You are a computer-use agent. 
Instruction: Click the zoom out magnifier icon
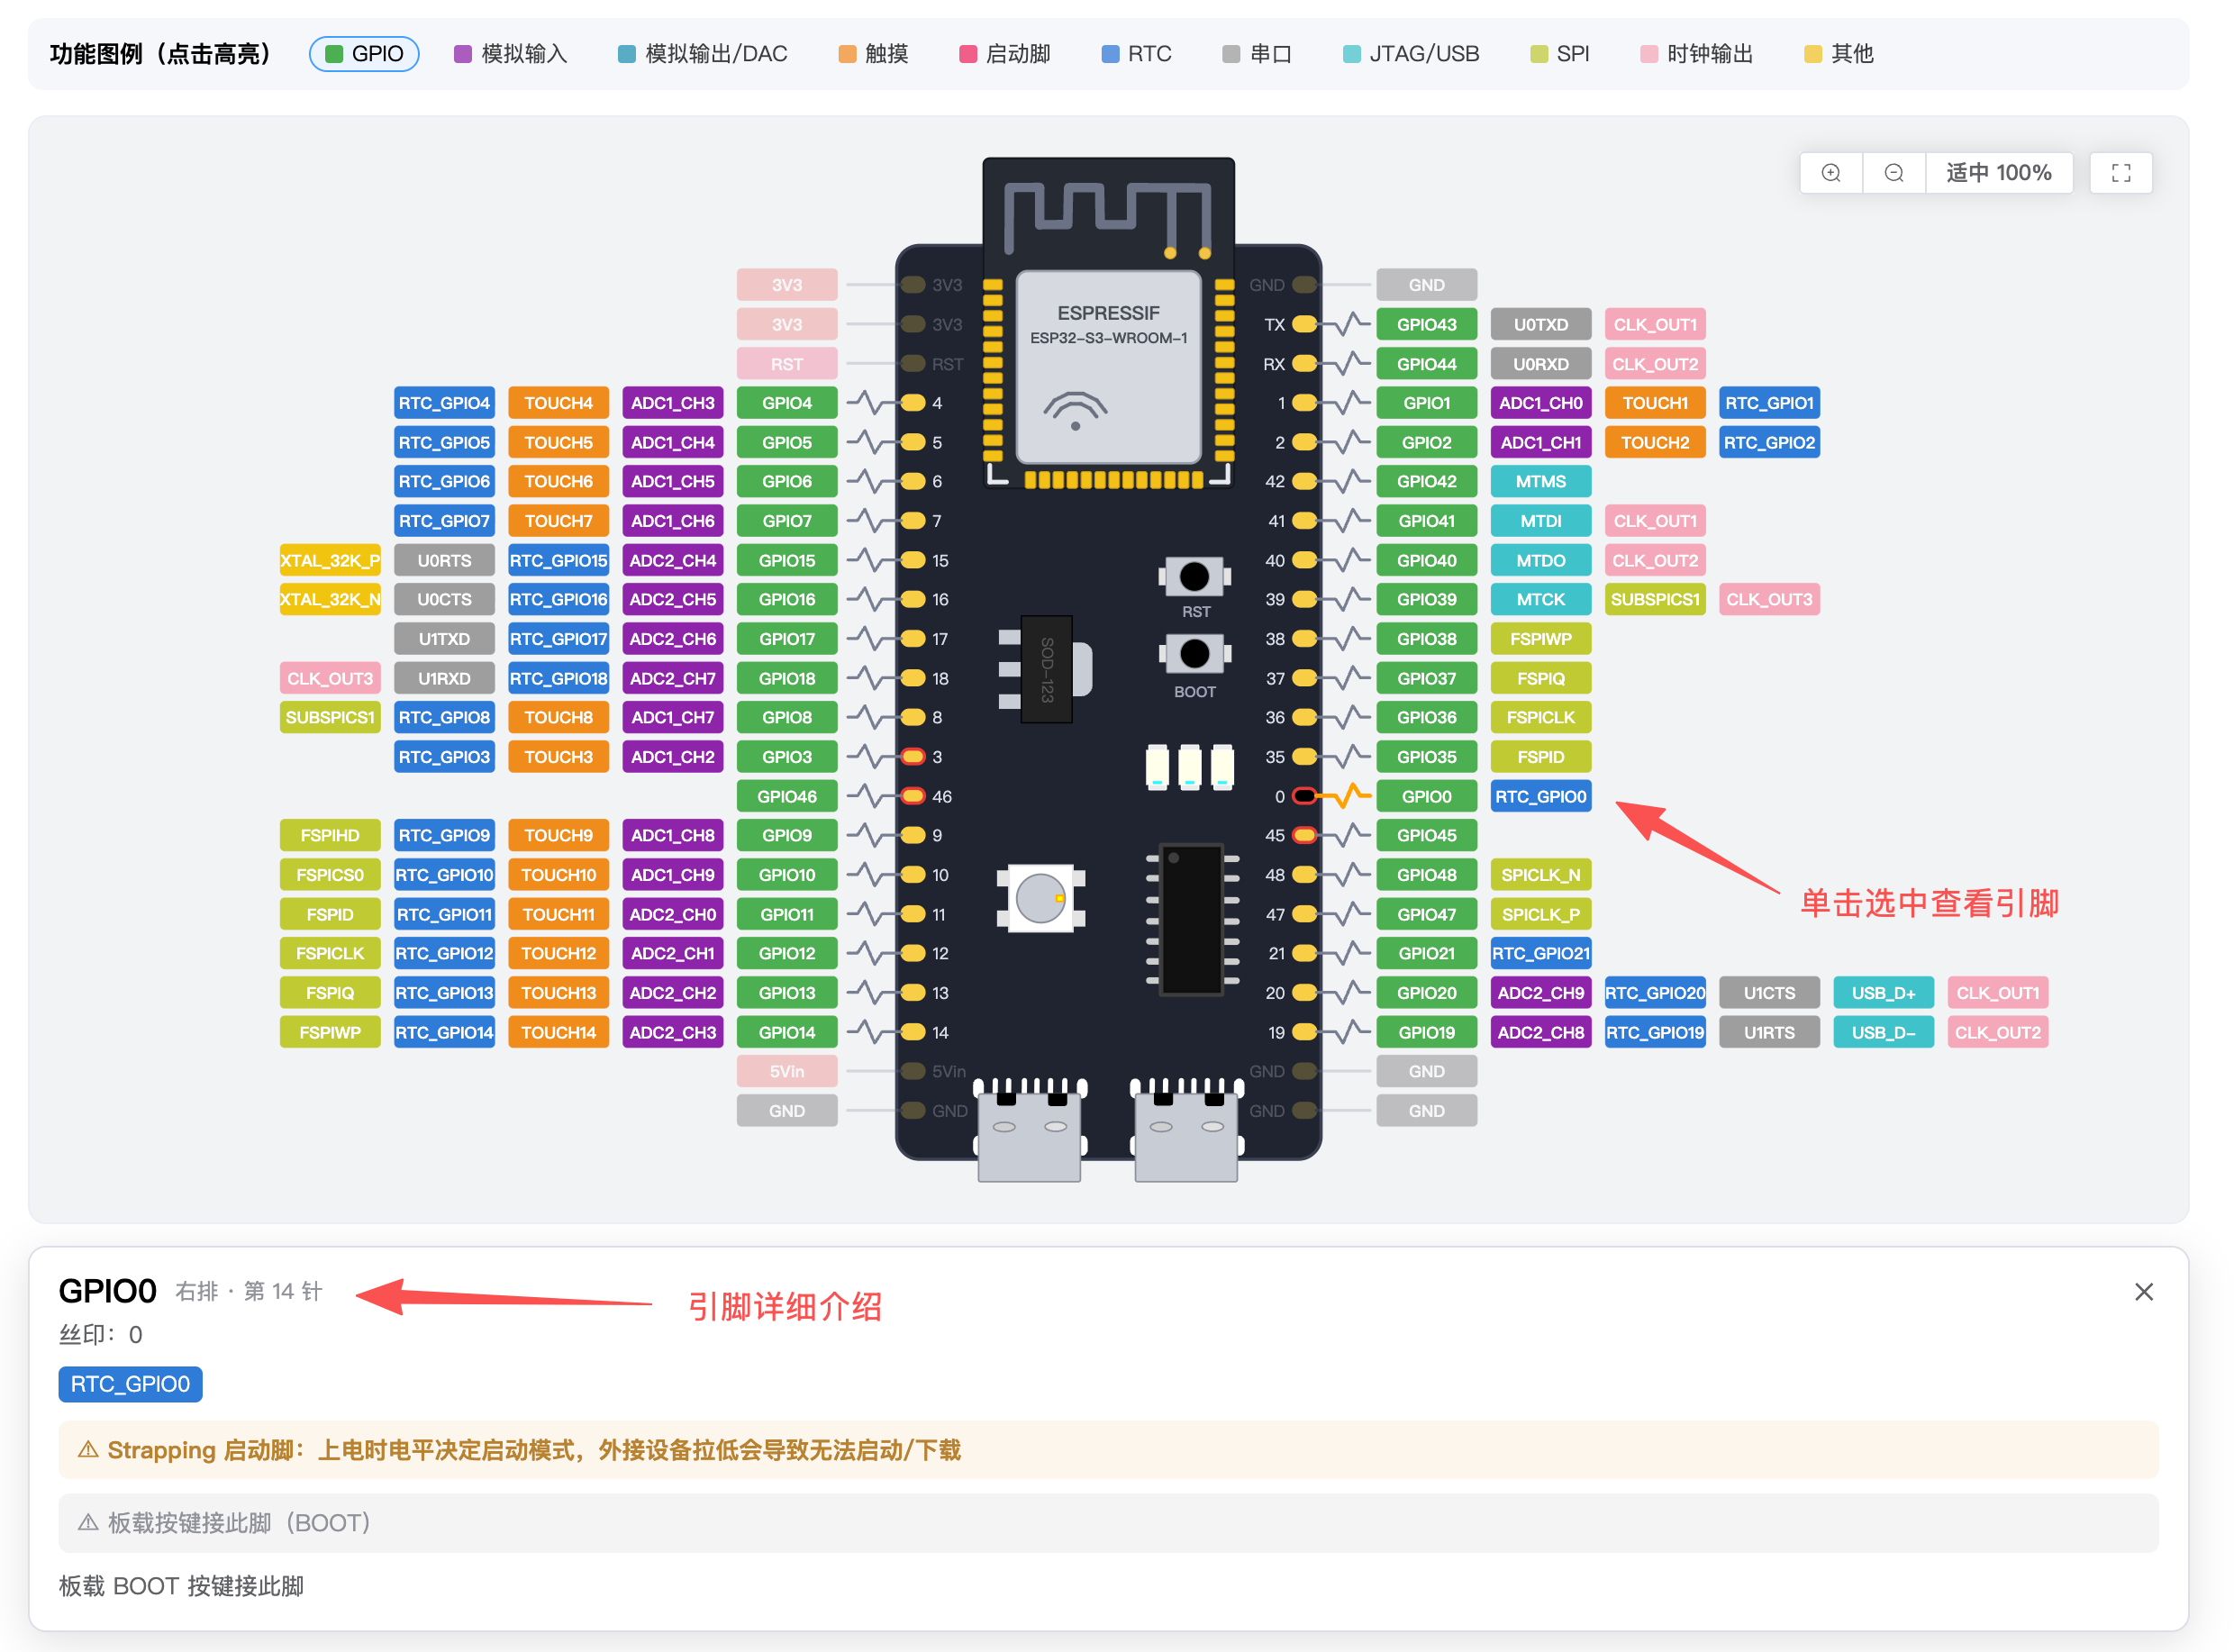[1893, 173]
